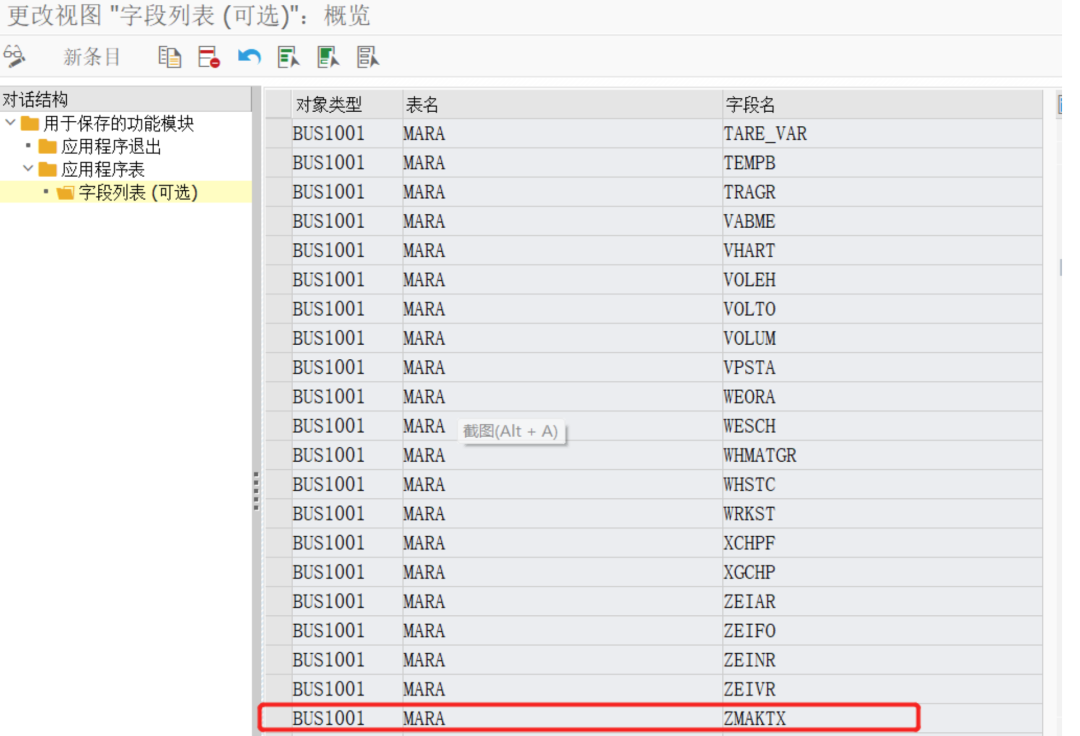Click the 对象类型 column header
The image size is (1080, 736).
pos(347,105)
